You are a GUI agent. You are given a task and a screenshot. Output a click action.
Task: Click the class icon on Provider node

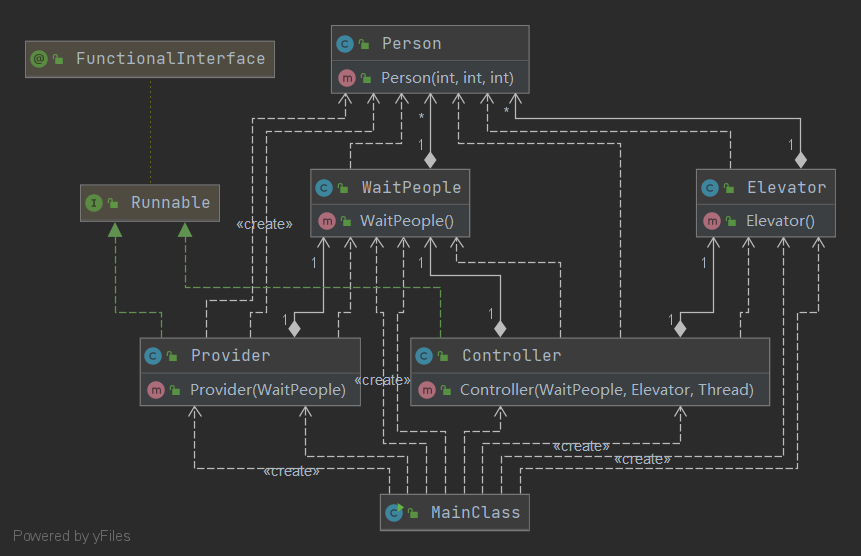click(x=153, y=356)
